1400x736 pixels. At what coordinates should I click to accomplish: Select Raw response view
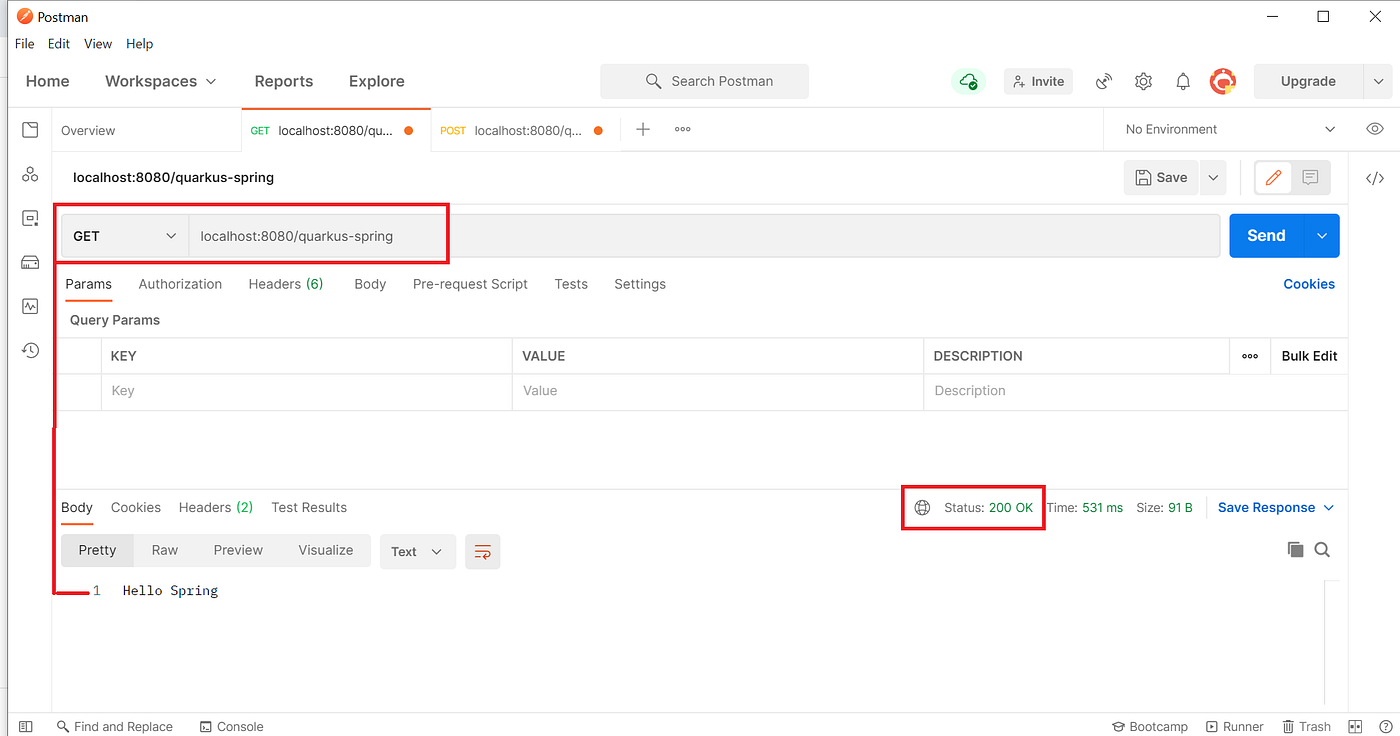click(165, 550)
